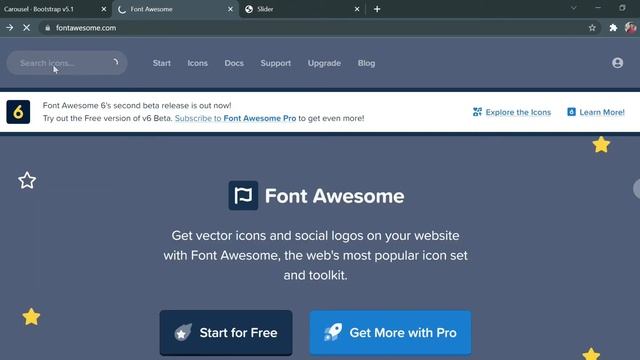Open the Chrome profile avatar
Image resolution: width=640 pixels, height=360 pixels.
click(x=630, y=28)
